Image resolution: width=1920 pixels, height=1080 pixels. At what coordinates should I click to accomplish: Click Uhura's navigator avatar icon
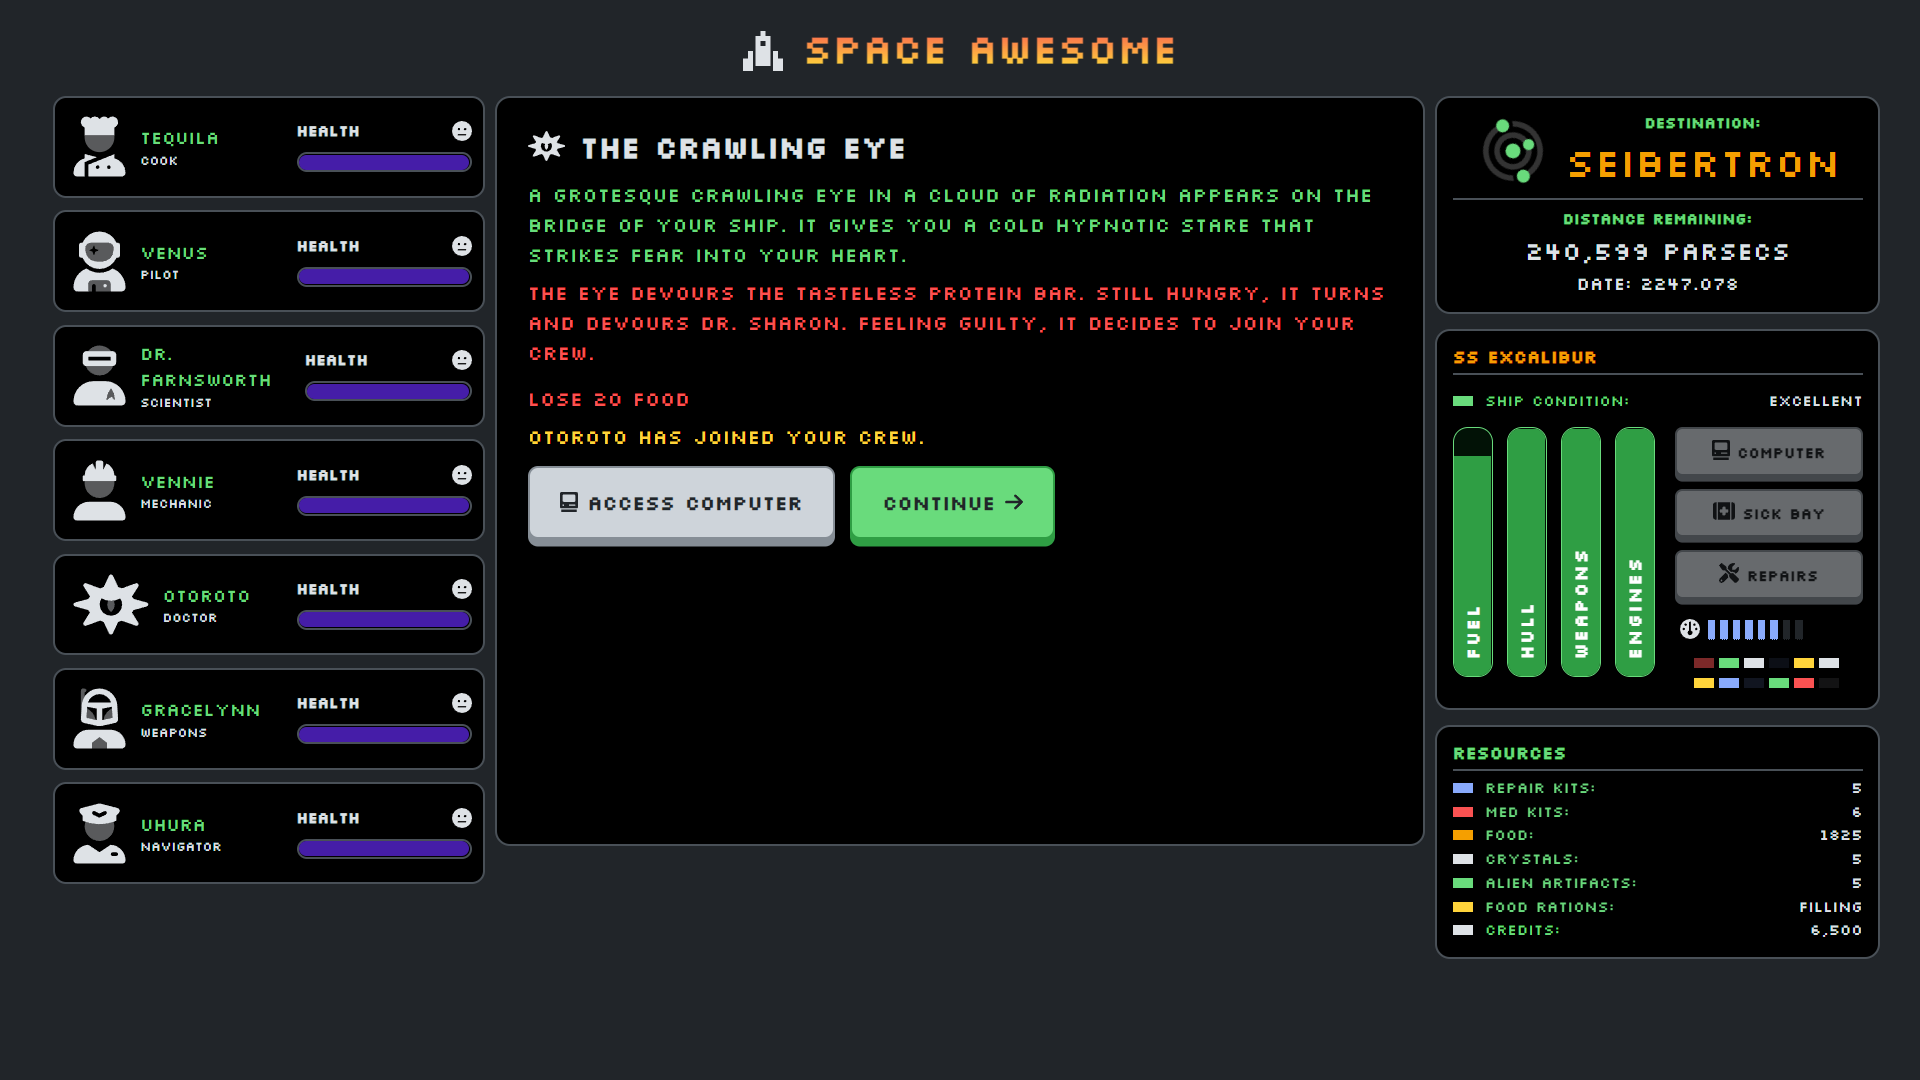[x=99, y=833]
